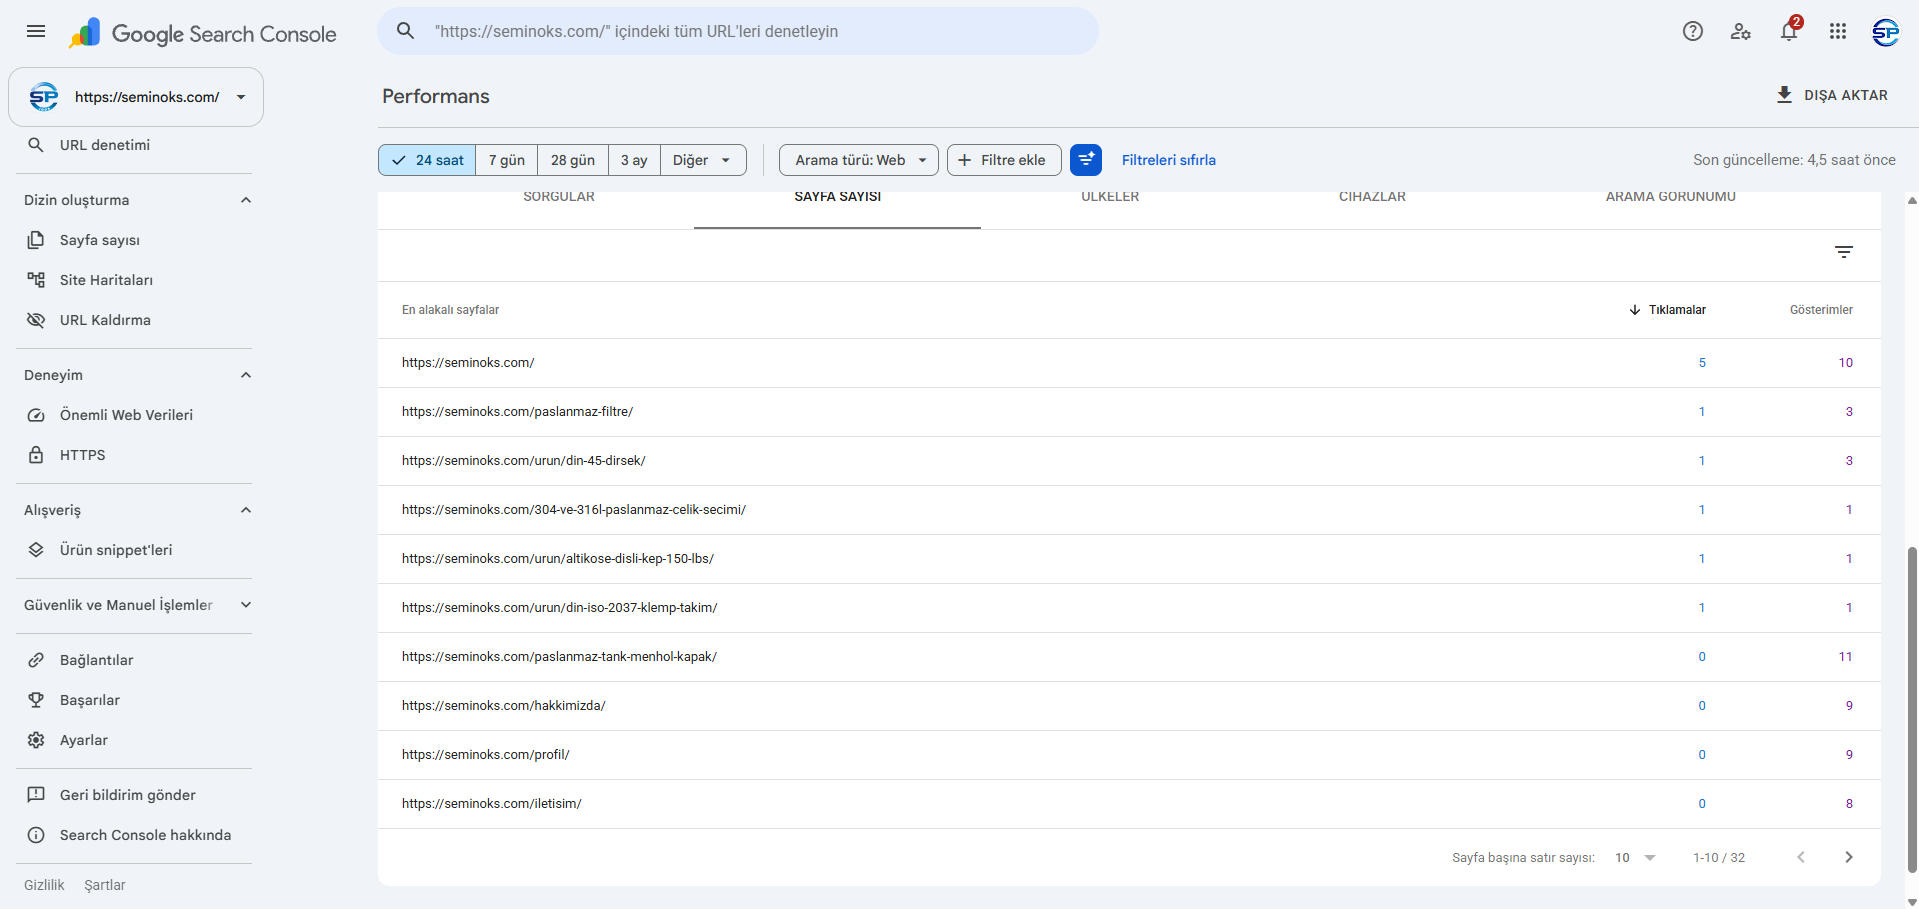Select the 7 gün date range
Image resolution: width=1919 pixels, height=909 pixels.
507,160
